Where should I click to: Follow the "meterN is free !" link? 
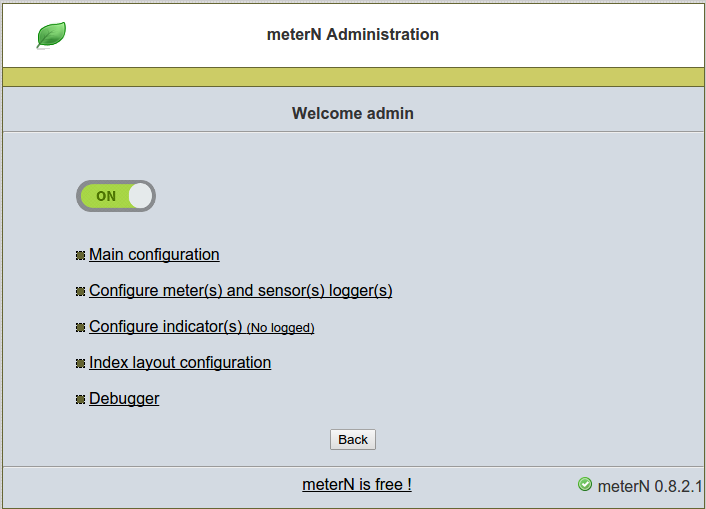point(357,485)
